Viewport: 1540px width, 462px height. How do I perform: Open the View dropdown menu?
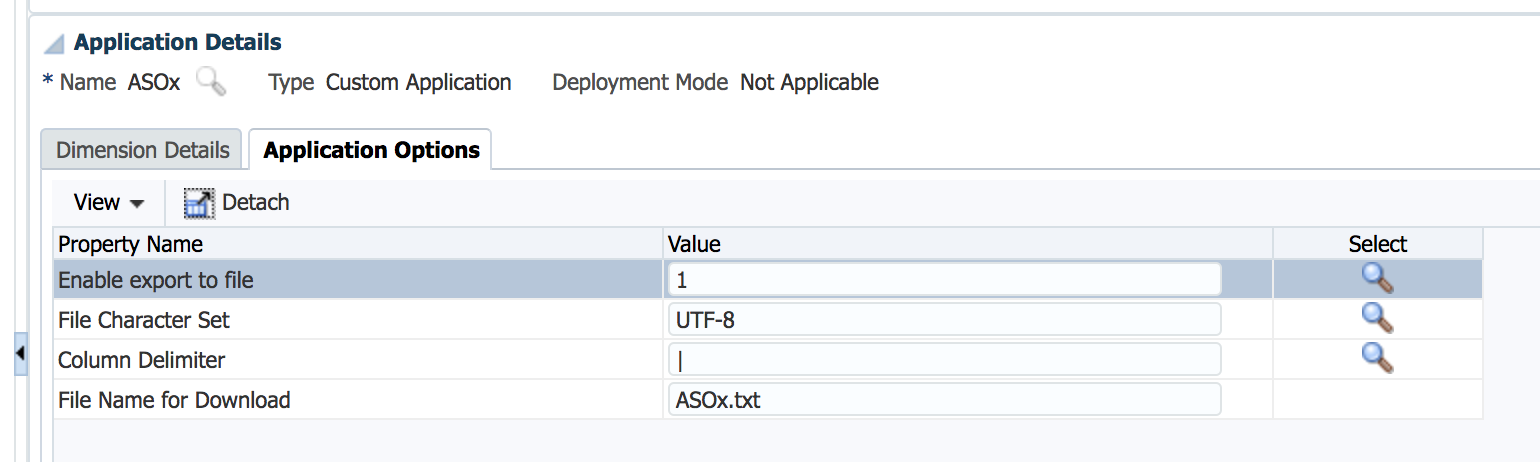click(x=108, y=203)
